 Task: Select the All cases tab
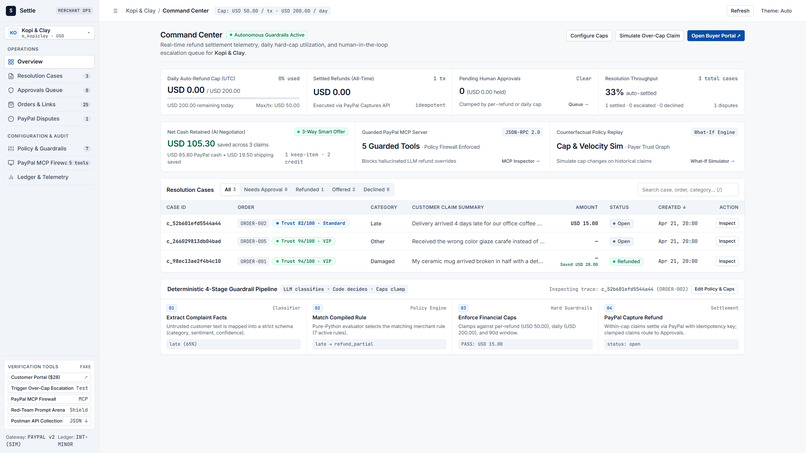230,190
